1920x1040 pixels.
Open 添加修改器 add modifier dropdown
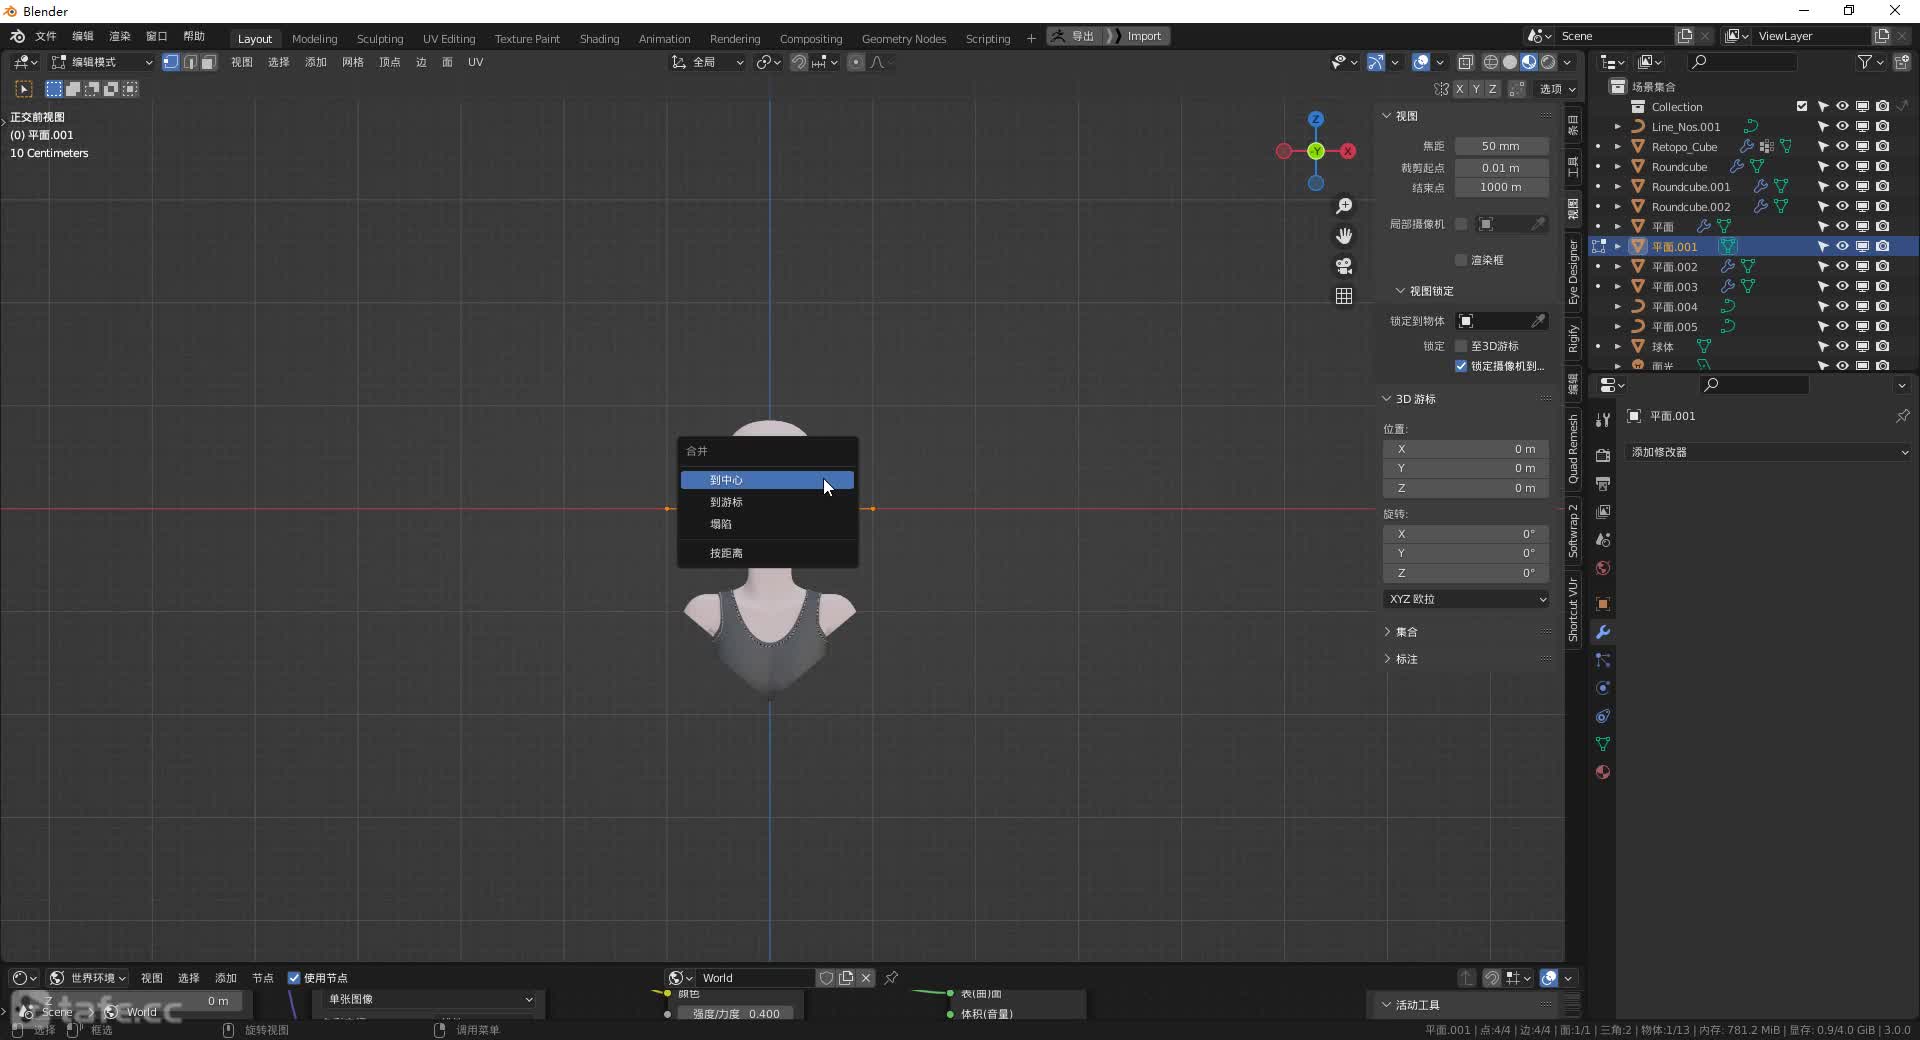(x=1769, y=452)
